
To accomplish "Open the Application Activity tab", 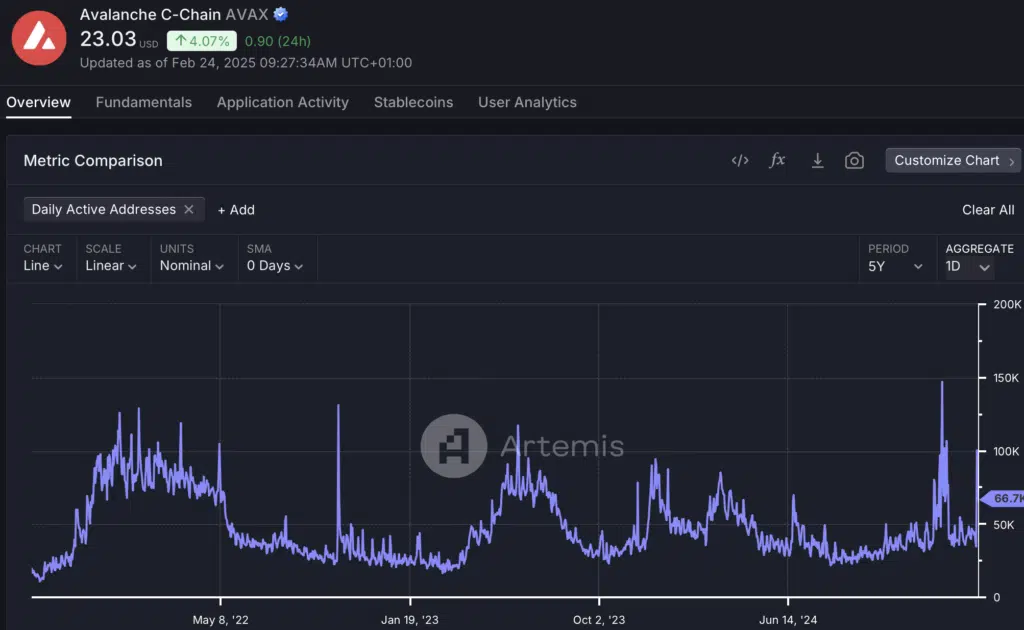I will click(x=283, y=102).
